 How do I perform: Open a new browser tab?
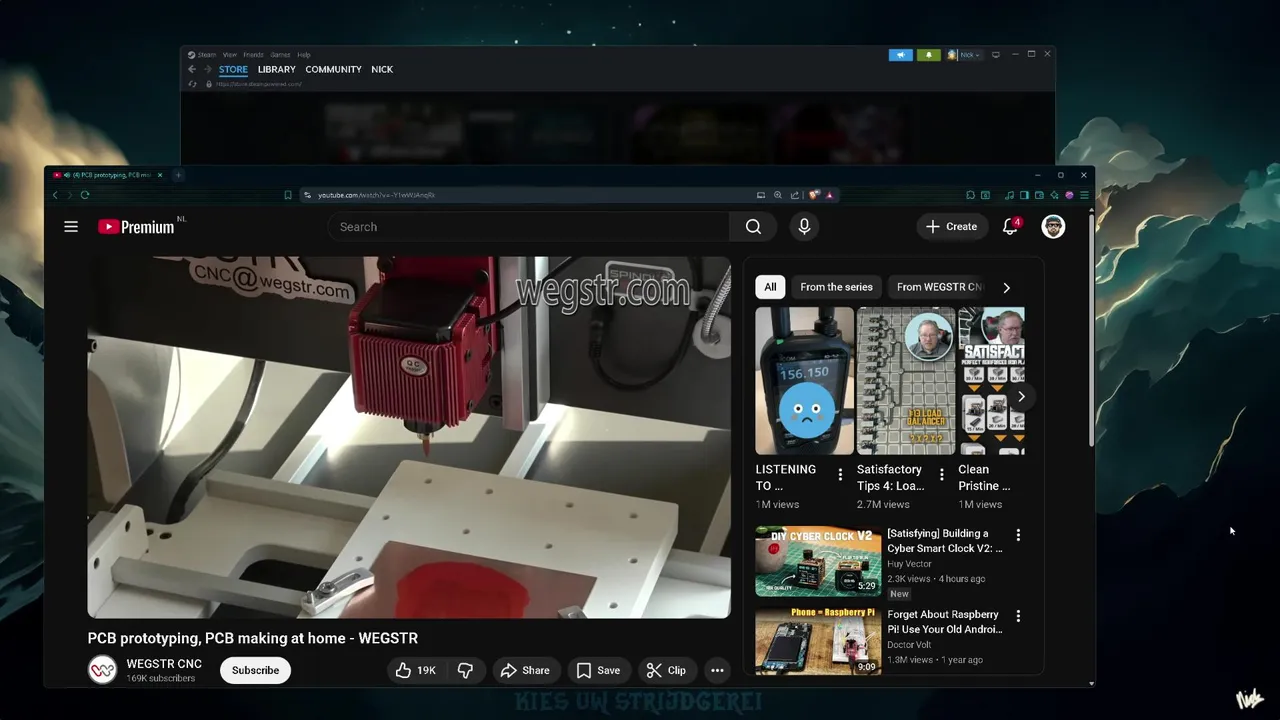tap(178, 175)
